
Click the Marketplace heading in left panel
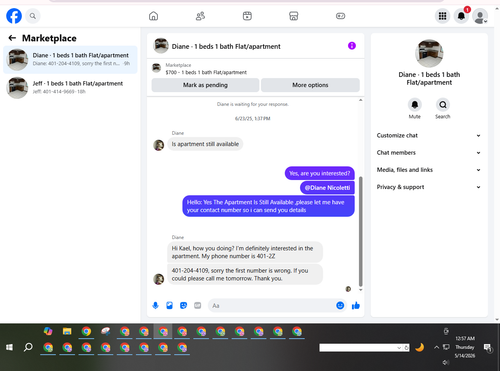click(49, 38)
